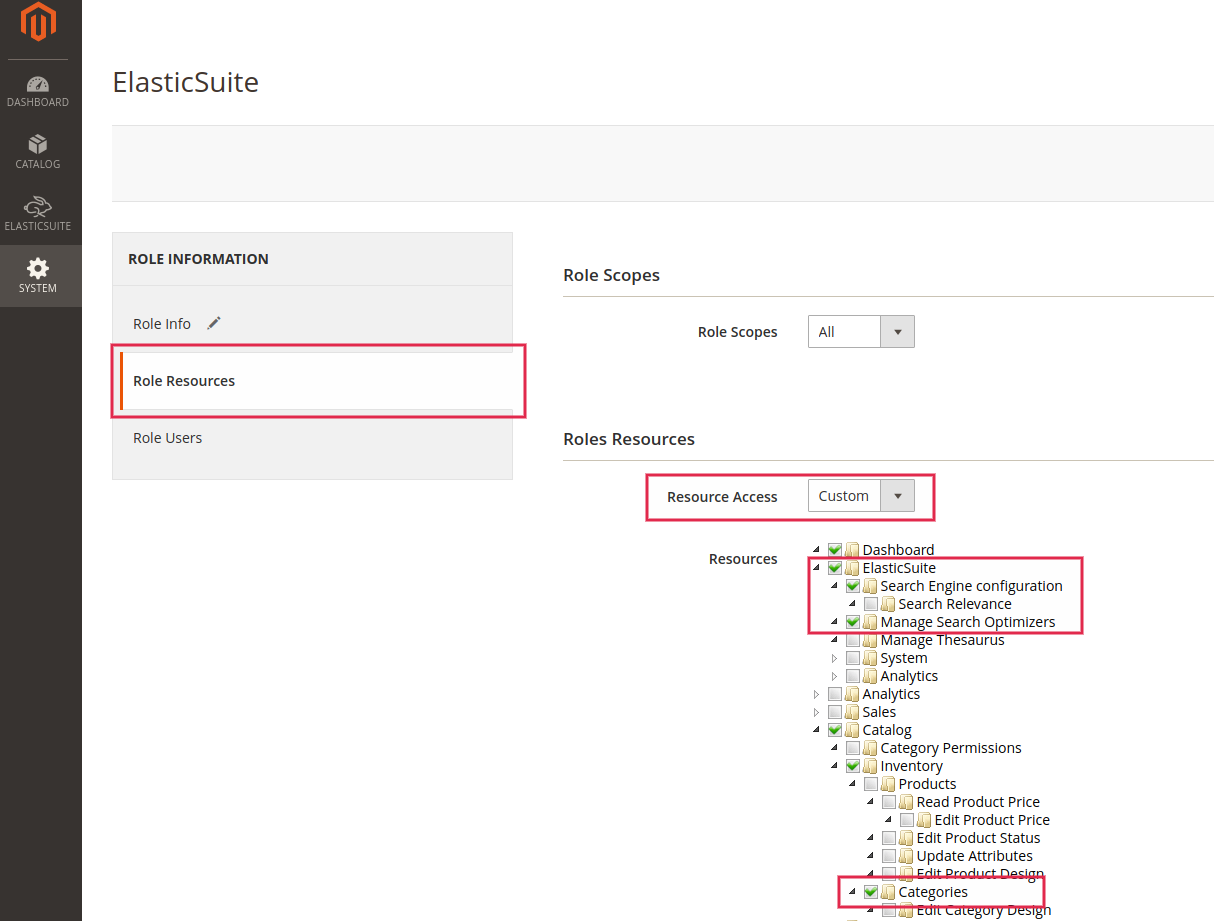This screenshot has height=921, width=1214.
Task: Click the folder icon beside Manage Search Optimizers
Action: tap(868, 621)
